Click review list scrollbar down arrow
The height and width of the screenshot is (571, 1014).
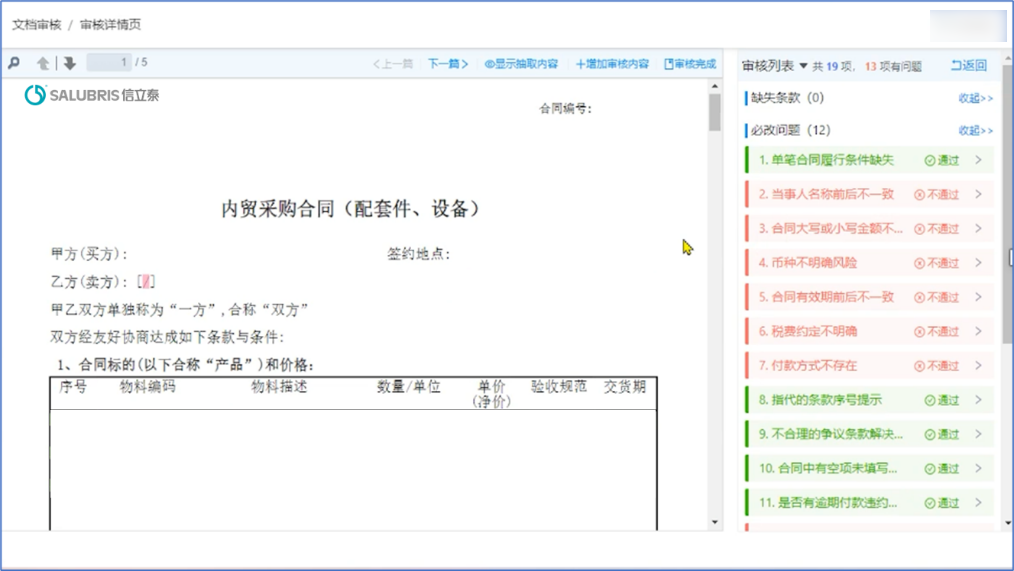1008,523
